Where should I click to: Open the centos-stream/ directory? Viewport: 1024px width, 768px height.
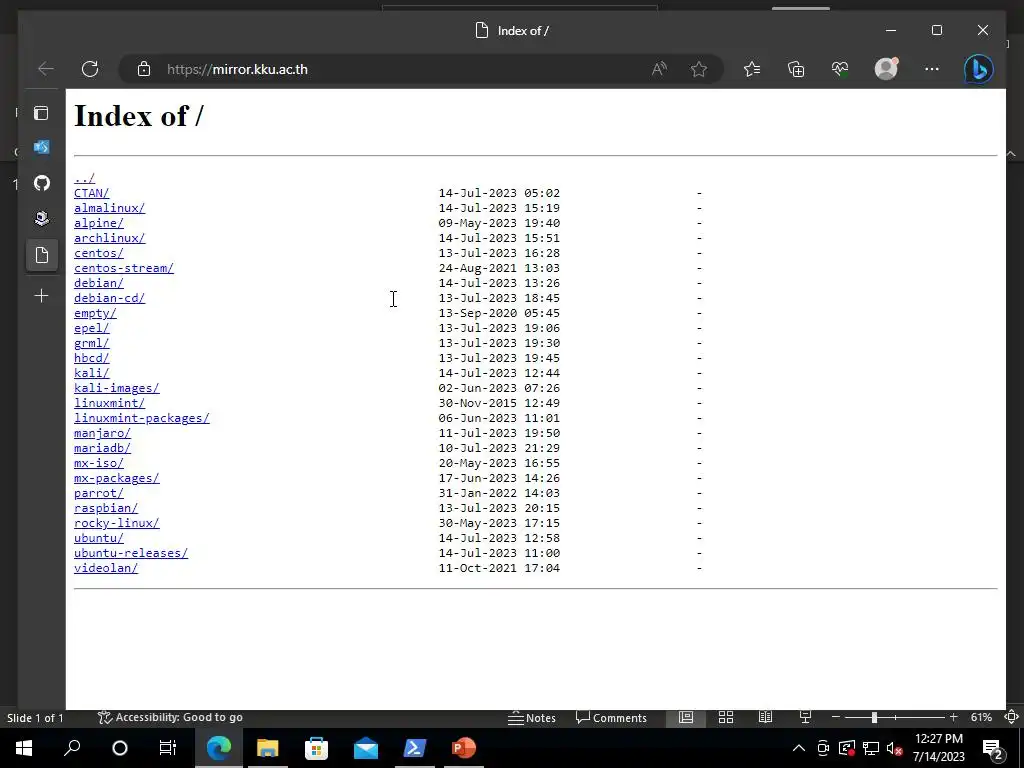(123, 268)
